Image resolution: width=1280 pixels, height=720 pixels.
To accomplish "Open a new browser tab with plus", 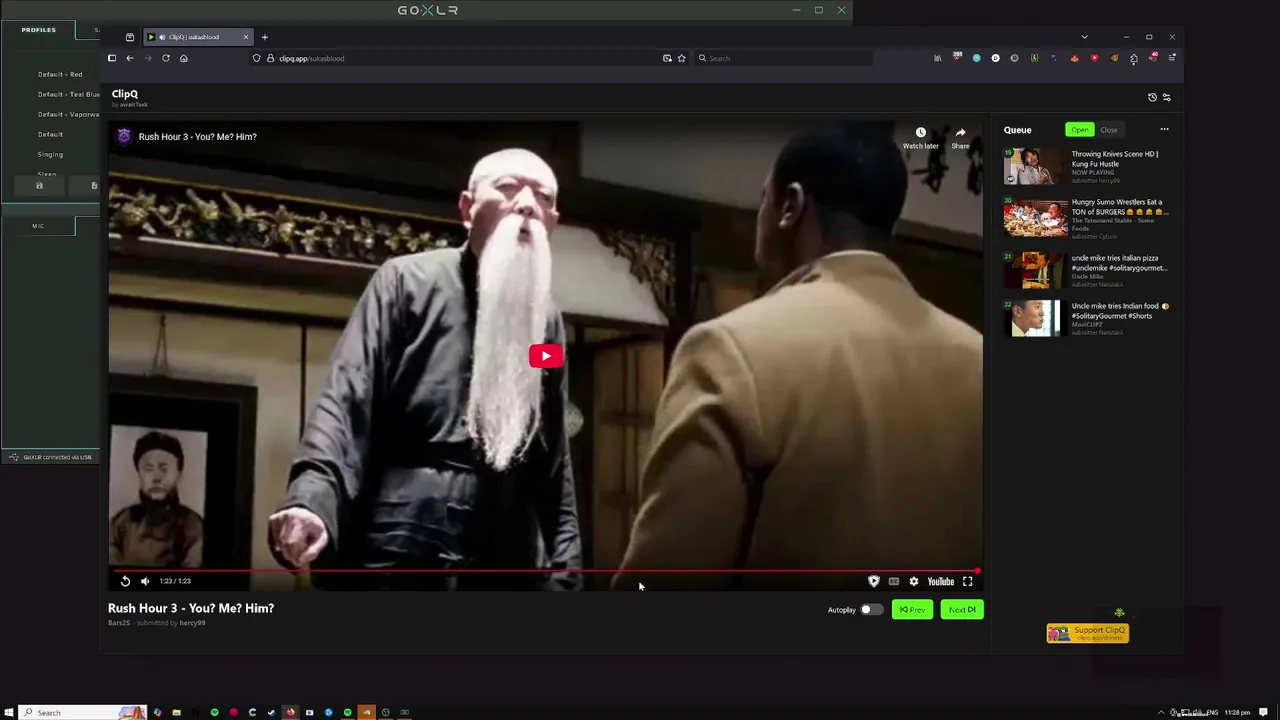I will coord(264,37).
